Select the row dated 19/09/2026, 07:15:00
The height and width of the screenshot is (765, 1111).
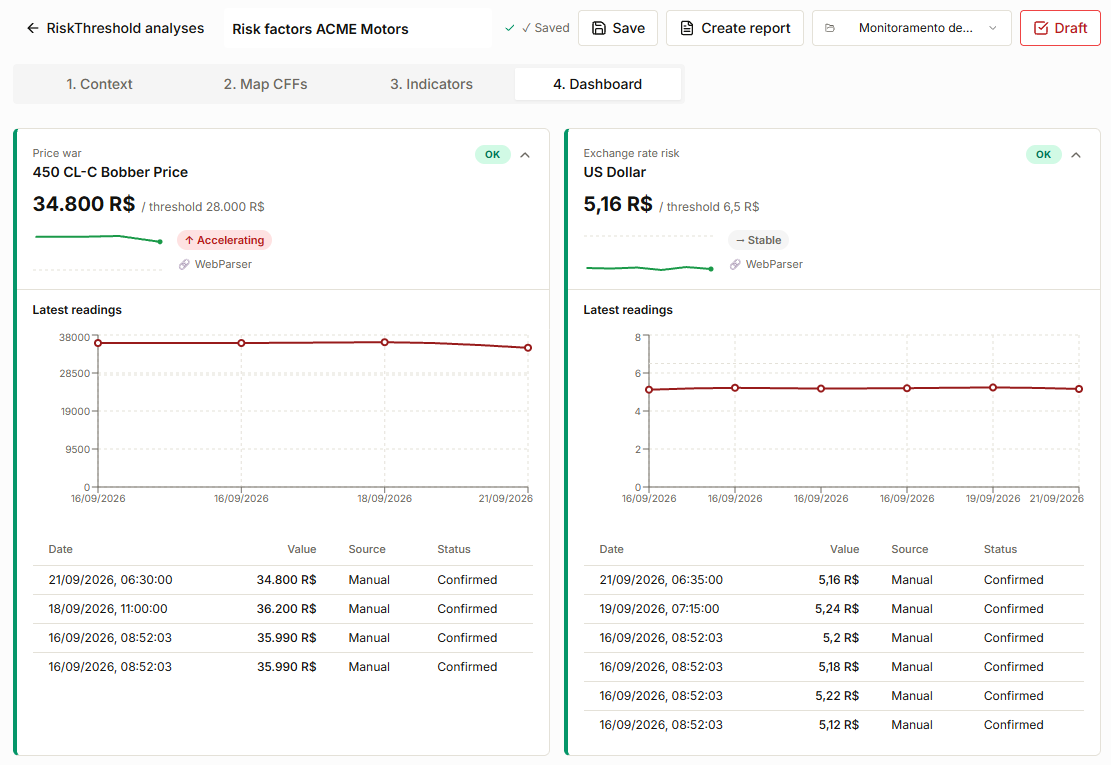tap(833, 609)
